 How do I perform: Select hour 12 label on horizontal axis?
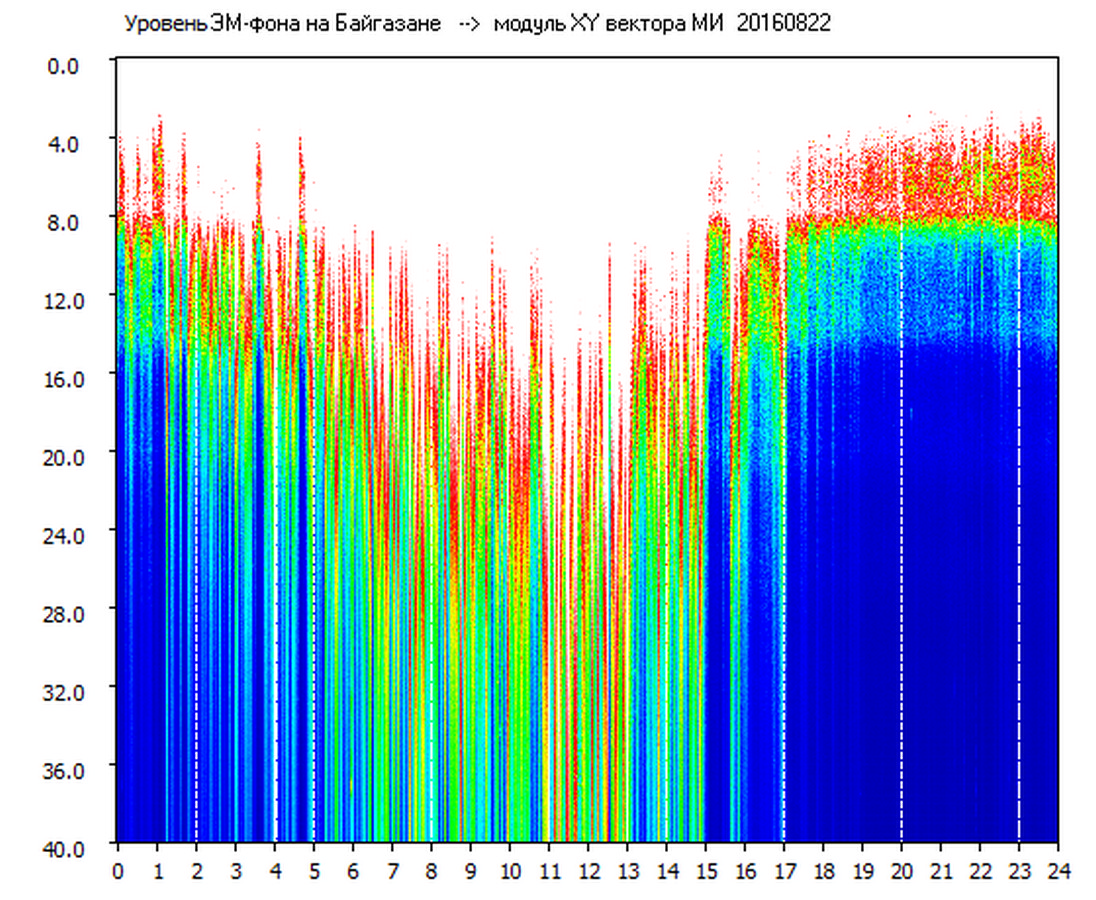pyautogui.click(x=588, y=871)
